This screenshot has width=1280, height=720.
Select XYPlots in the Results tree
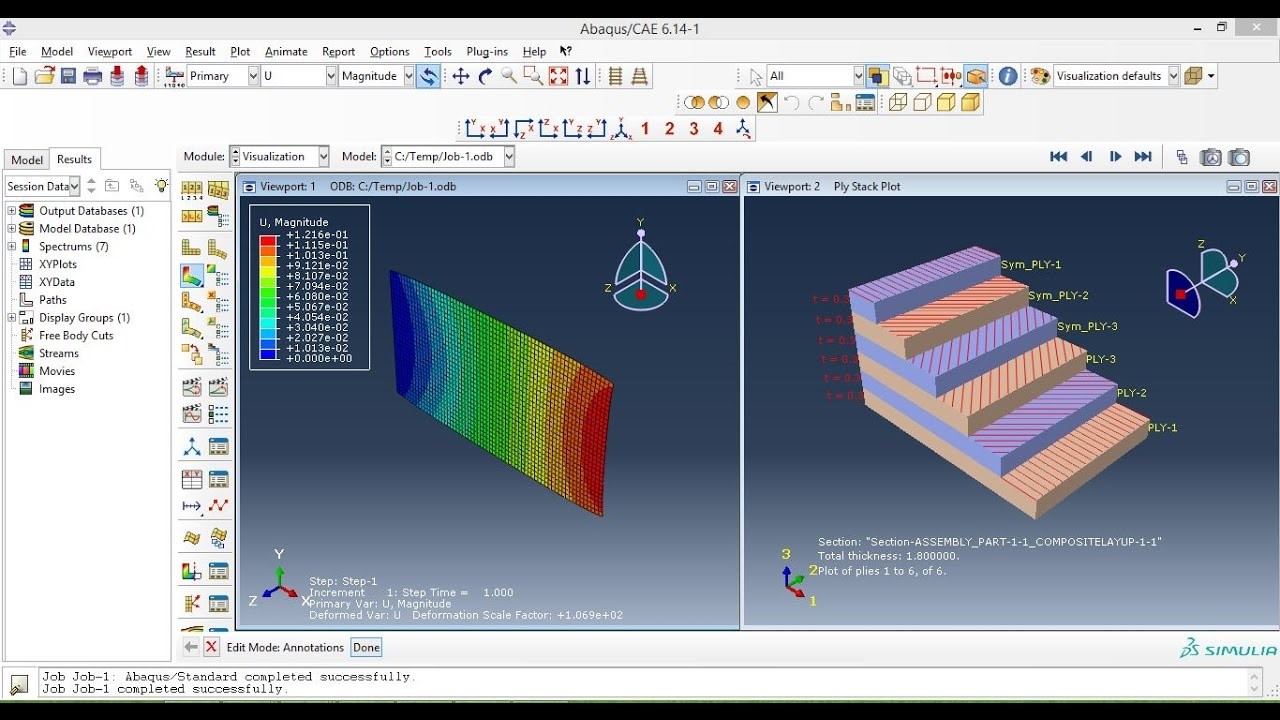point(57,264)
